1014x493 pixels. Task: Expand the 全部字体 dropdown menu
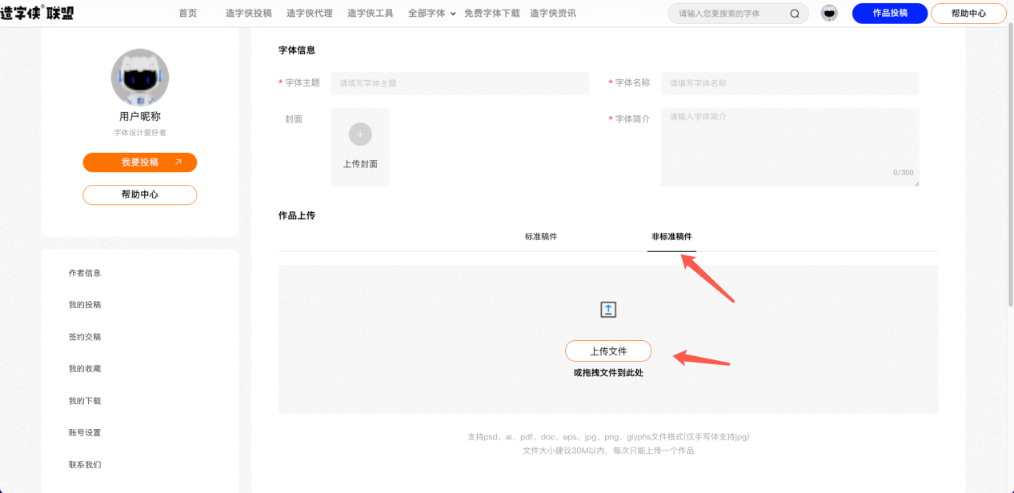[432, 14]
